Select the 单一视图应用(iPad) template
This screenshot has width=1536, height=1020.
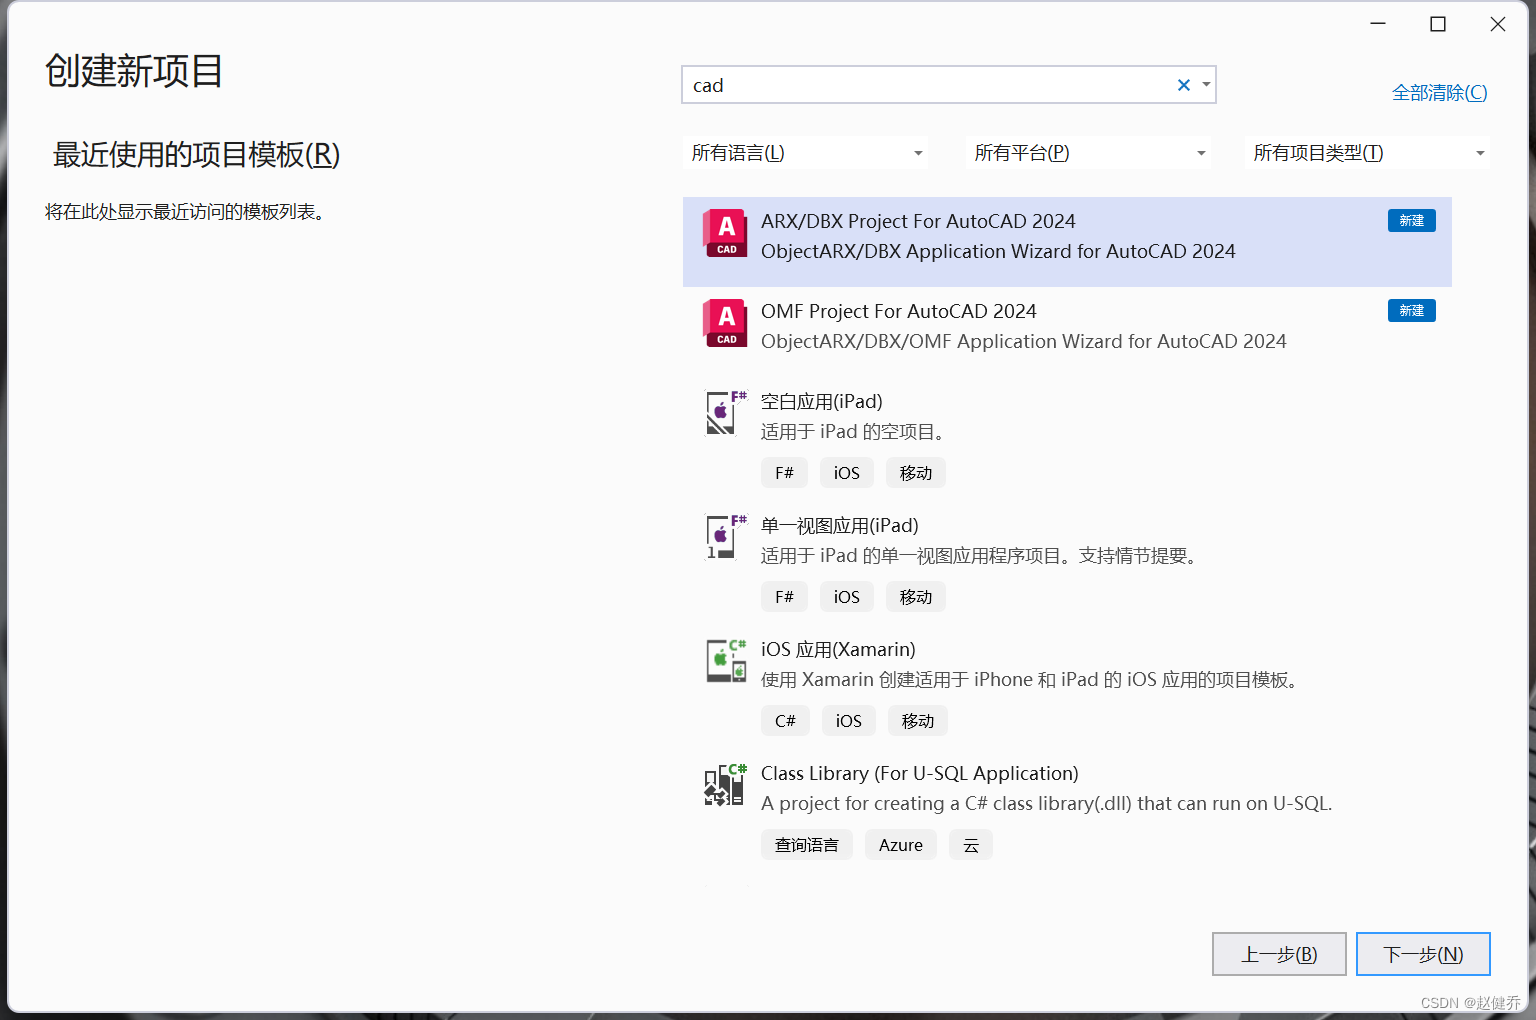click(1067, 562)
